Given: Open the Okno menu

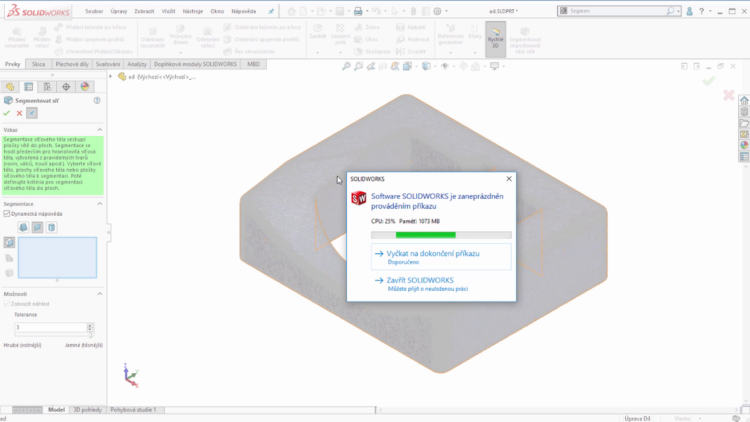Looking at the screenshot, I should 217,11.
